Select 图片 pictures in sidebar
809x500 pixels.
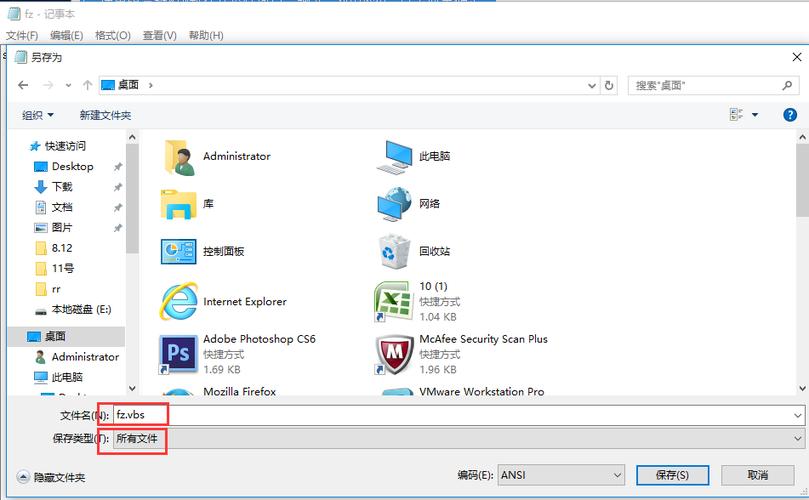click(x=54, y=228)
